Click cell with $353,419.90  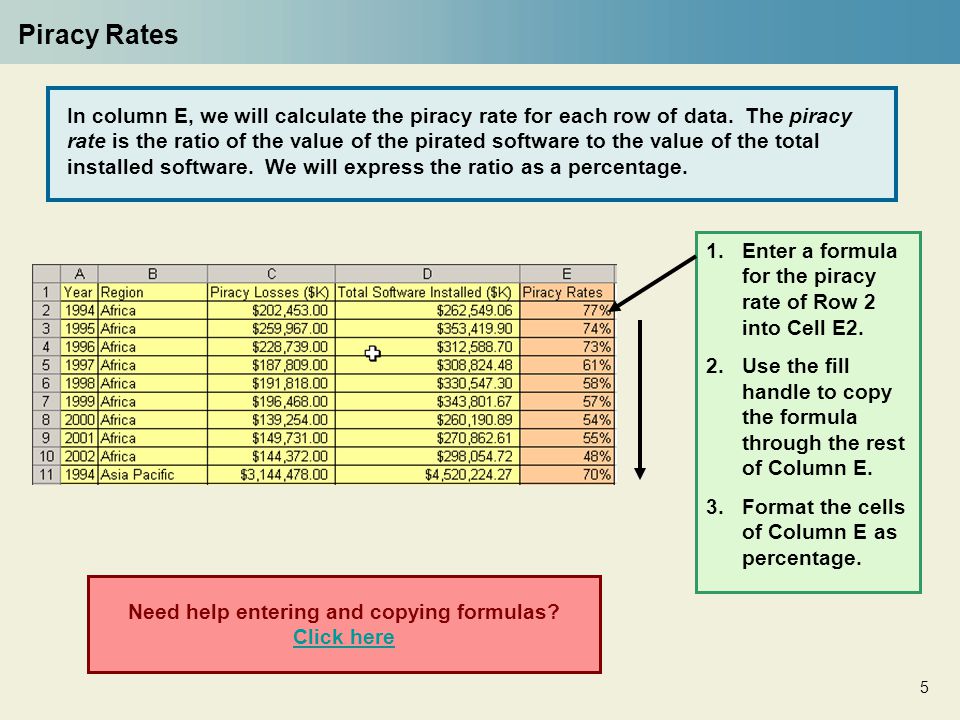427,329
